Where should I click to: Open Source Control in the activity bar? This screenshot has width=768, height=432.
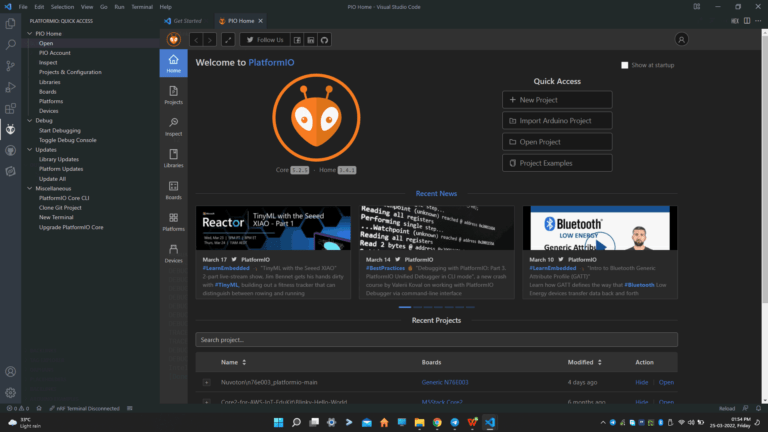[x=11, y=66]
